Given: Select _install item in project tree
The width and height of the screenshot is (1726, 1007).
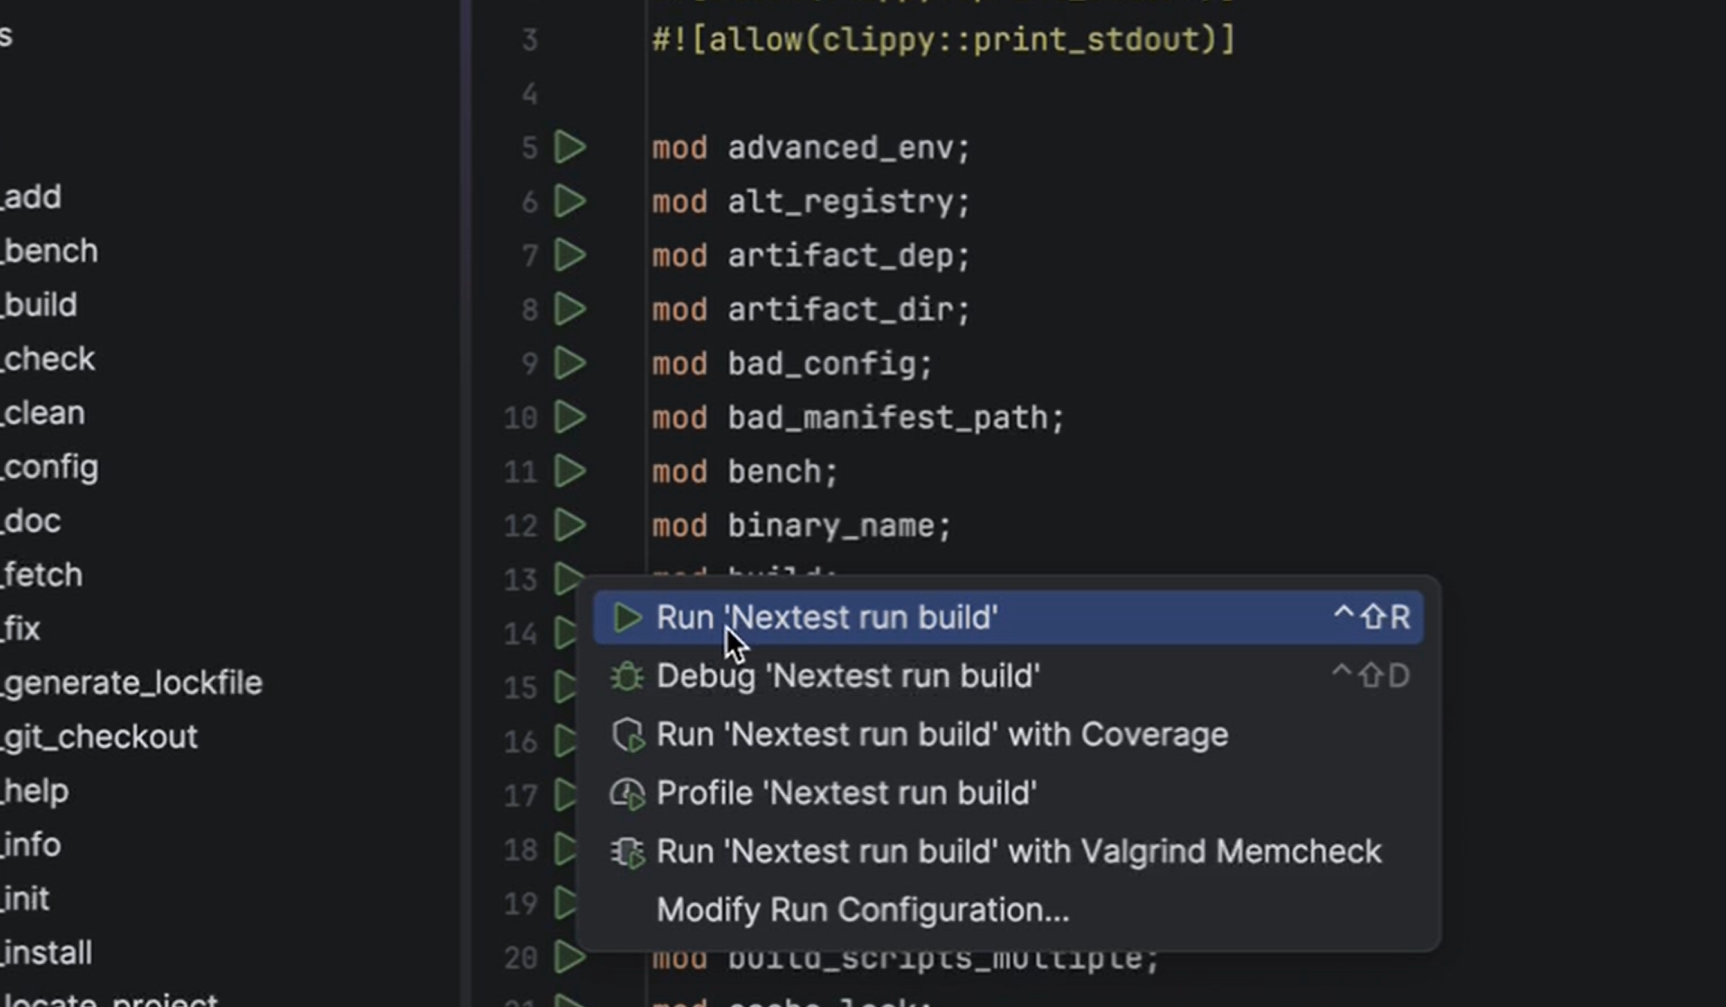Looking at the screenshot, I should 46,953.
